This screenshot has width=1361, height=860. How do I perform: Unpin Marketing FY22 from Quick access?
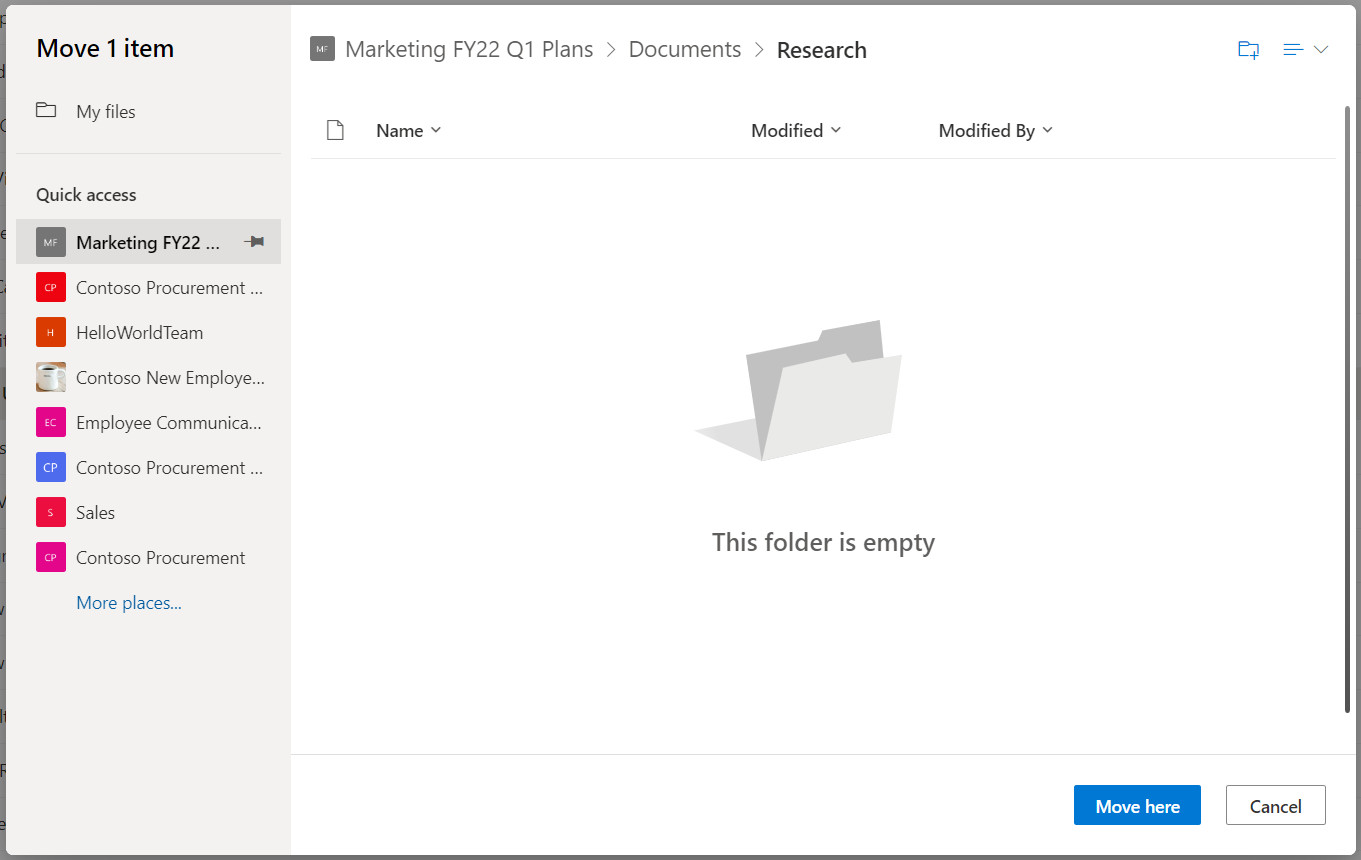(x=254, y=242)
